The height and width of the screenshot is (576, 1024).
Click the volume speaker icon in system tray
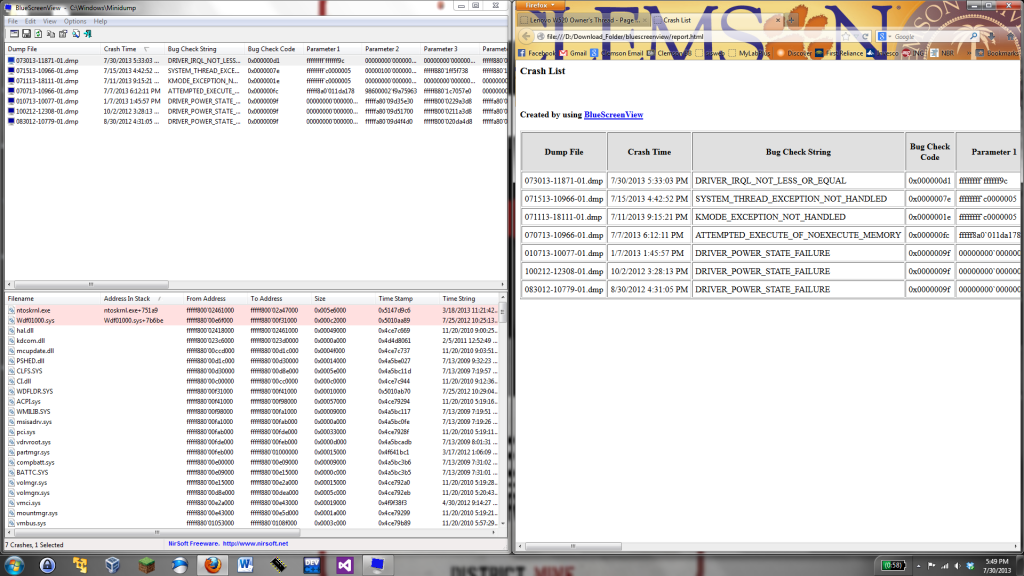click(957, 566)
